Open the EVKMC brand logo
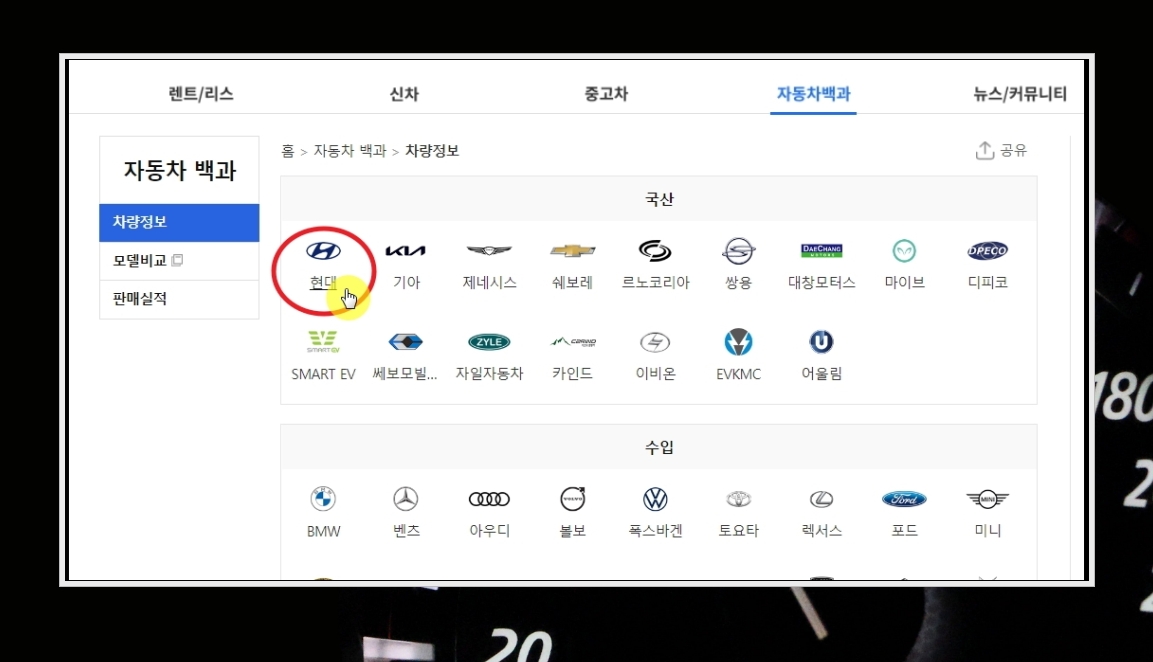Image resolution: width=1153 pixels, height=662 pixels. (738, 341)
